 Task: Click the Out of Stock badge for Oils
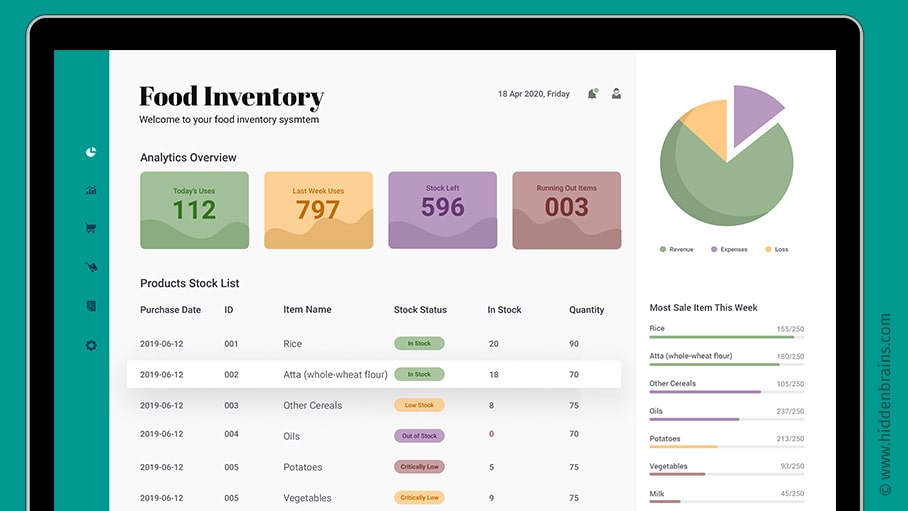tap(419, 436)
